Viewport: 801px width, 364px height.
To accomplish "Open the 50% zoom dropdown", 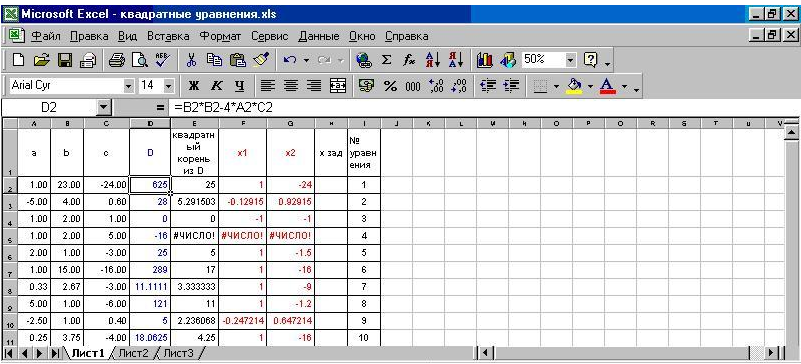I will [571, 60].
